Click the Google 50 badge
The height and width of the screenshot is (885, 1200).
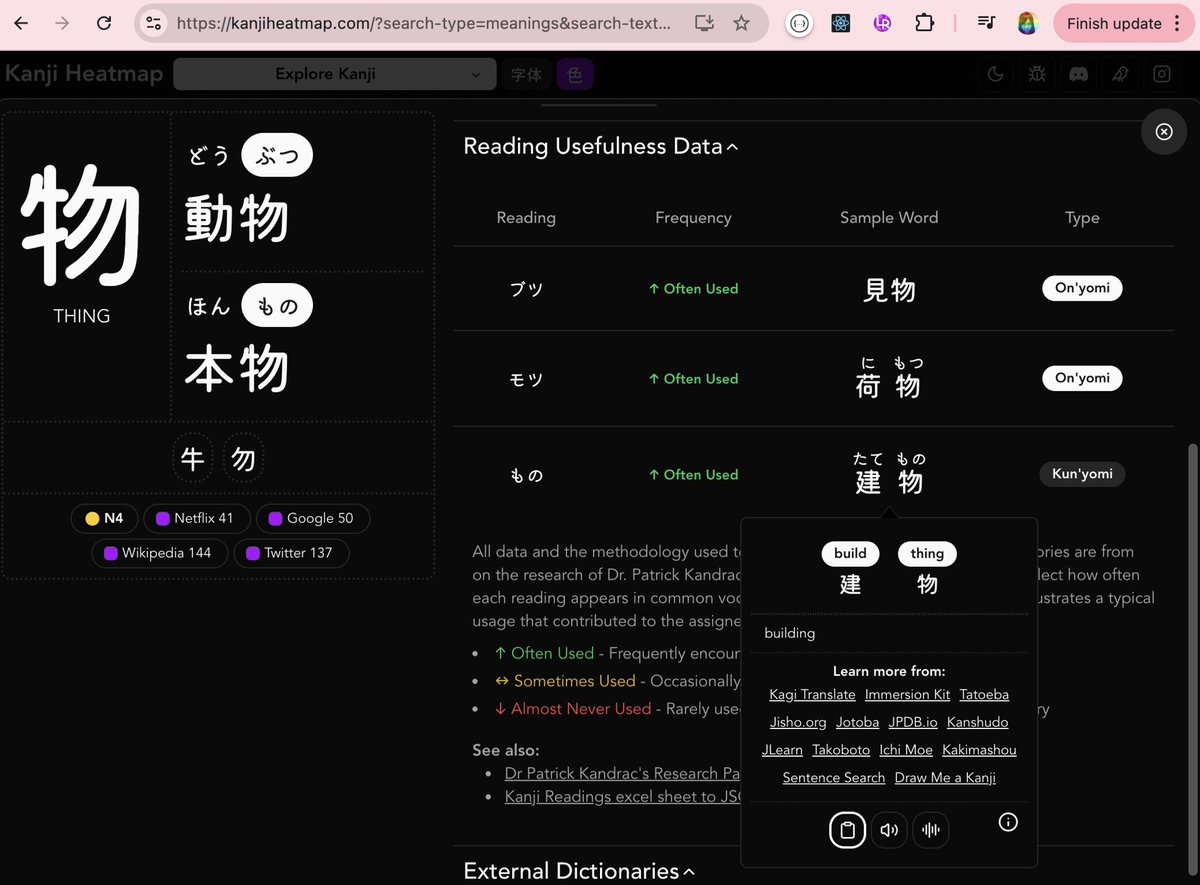pyautogui.click(x=311, y=518)
